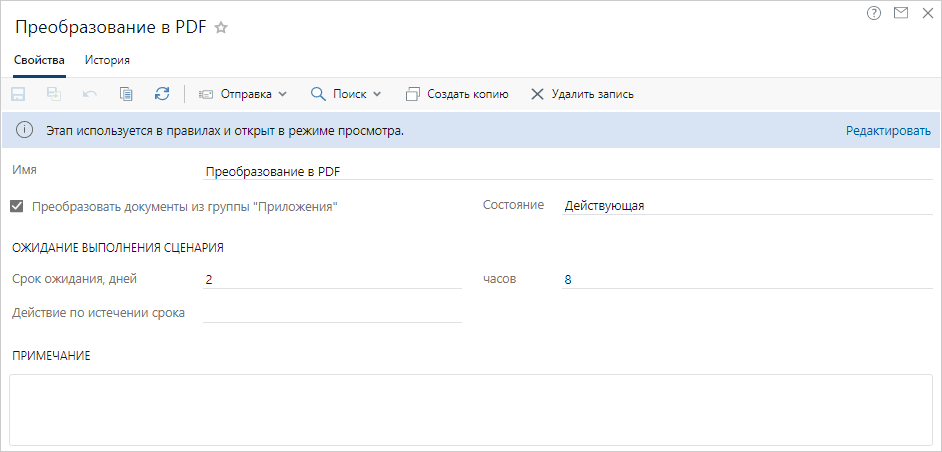The image size is (942, 452).
Task: Switch to the История tab
Action: (x=107, y=60)
